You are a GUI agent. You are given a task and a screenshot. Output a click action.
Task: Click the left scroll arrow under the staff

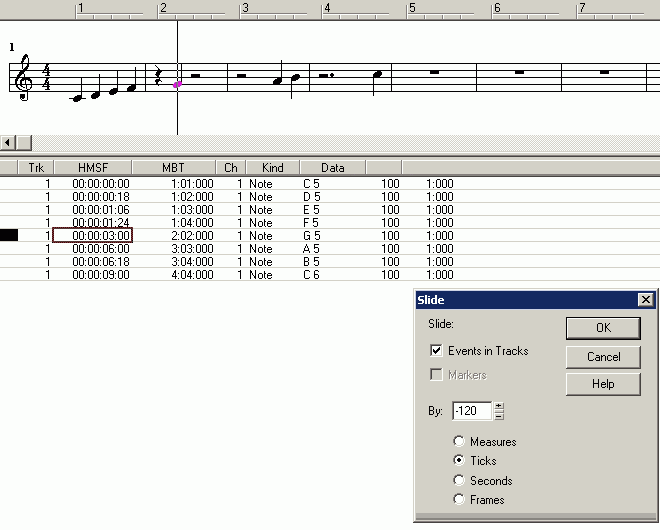click(x=8, y=143)
